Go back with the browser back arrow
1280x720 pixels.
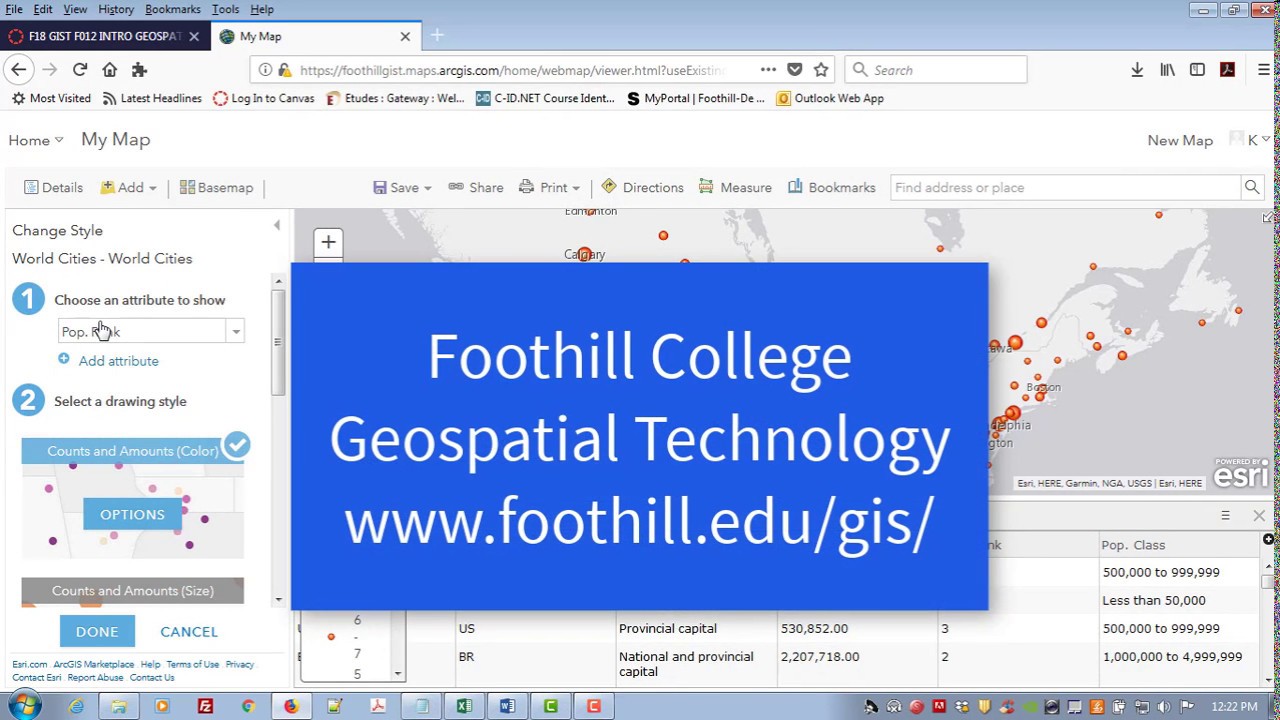(18, 70)
